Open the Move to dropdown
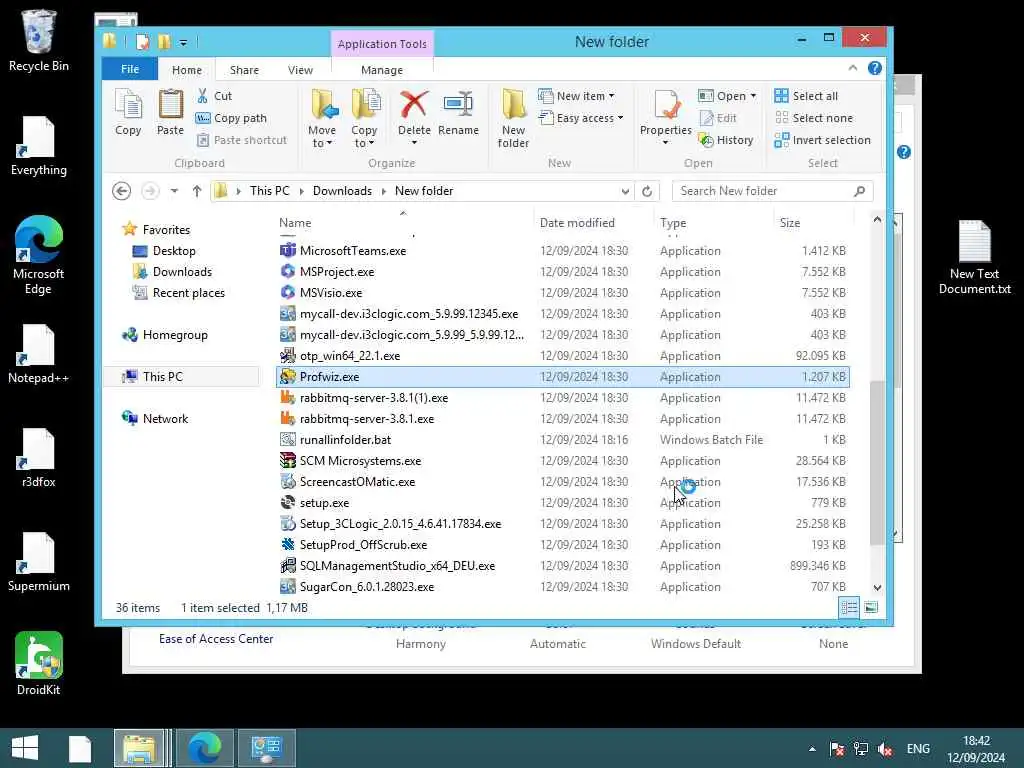 click(323, 136)
